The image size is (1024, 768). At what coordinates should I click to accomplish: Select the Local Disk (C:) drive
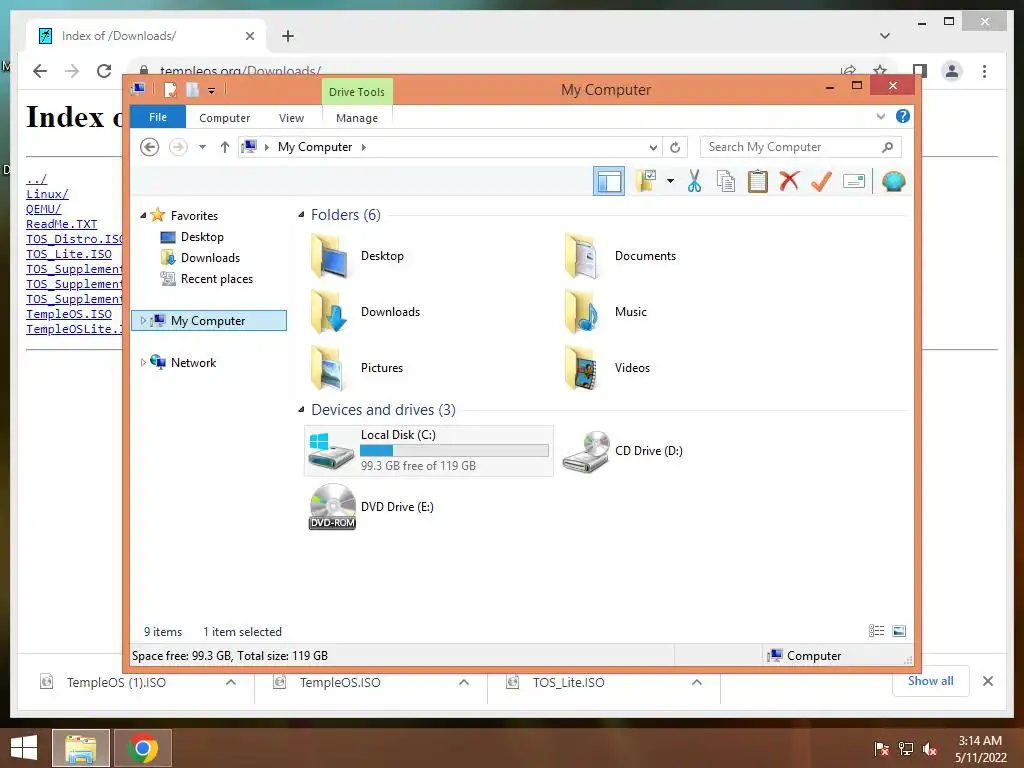click(x=428, y=451)
